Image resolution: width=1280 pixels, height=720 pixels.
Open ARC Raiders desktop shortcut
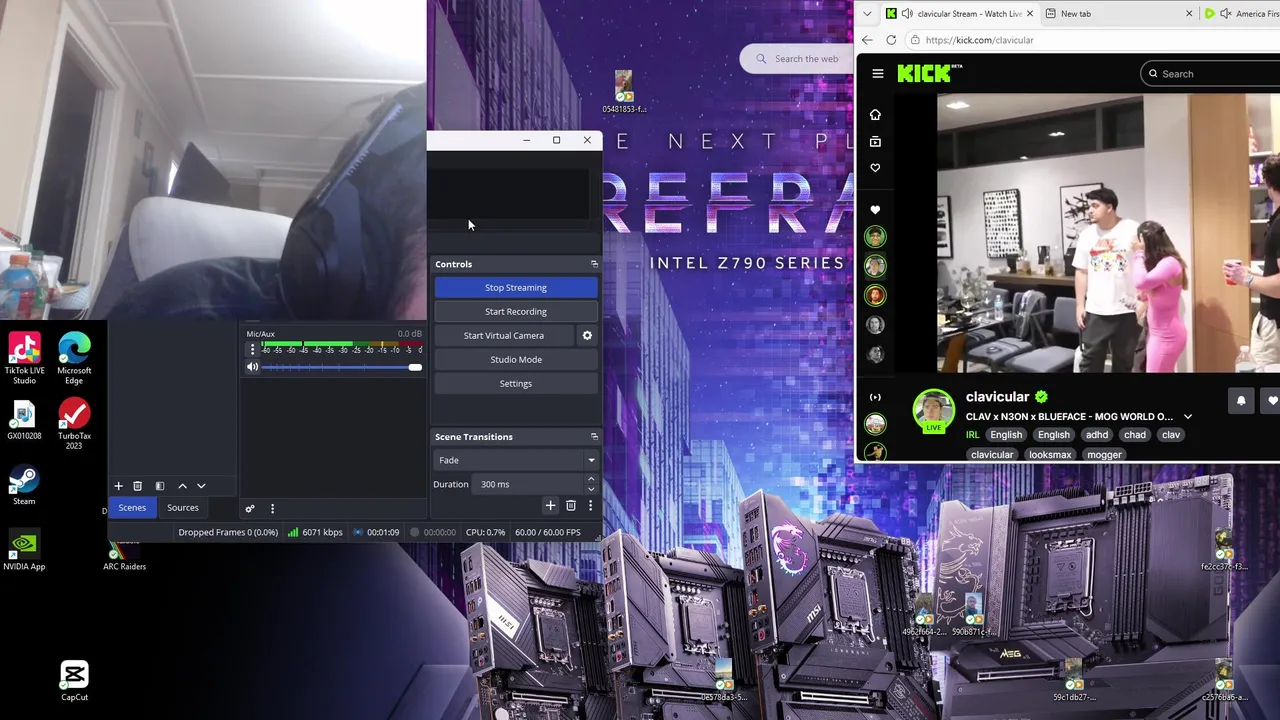point(124,555)
